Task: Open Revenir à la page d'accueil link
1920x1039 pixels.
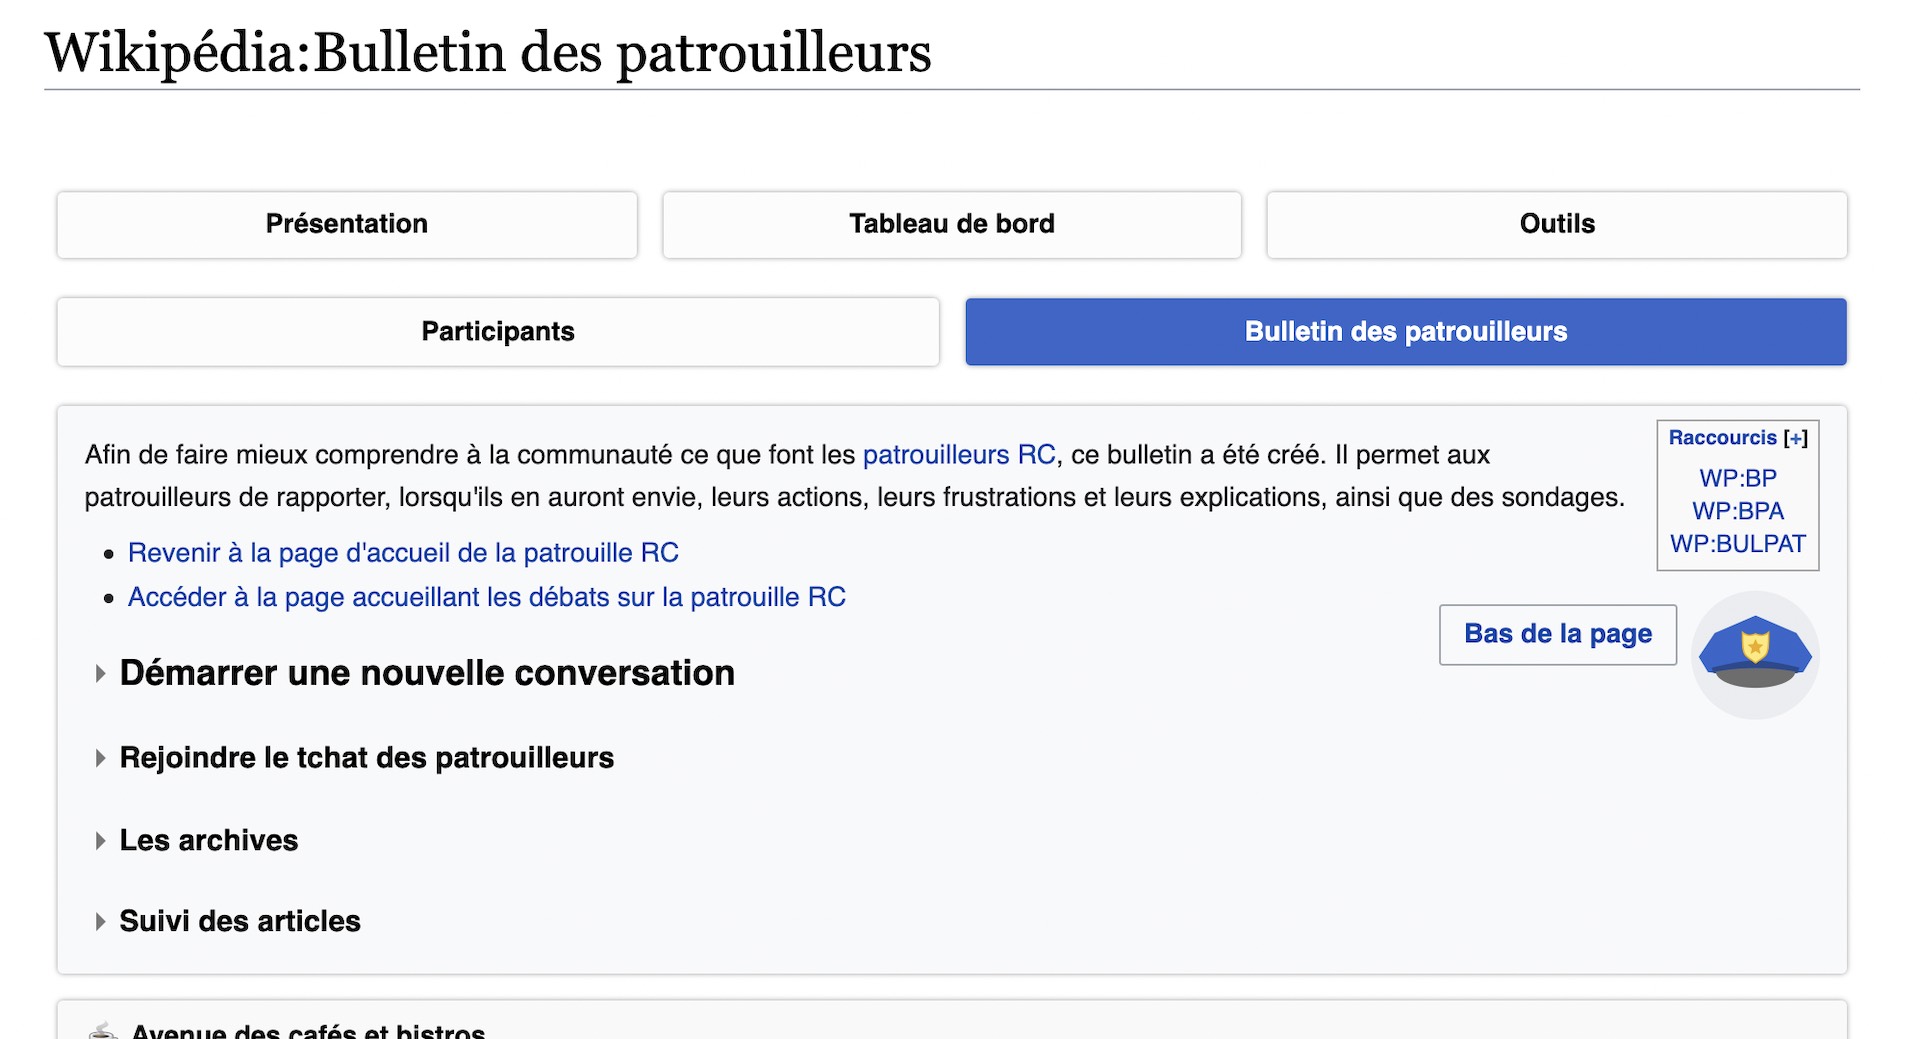Action: [x=403, y=553]
